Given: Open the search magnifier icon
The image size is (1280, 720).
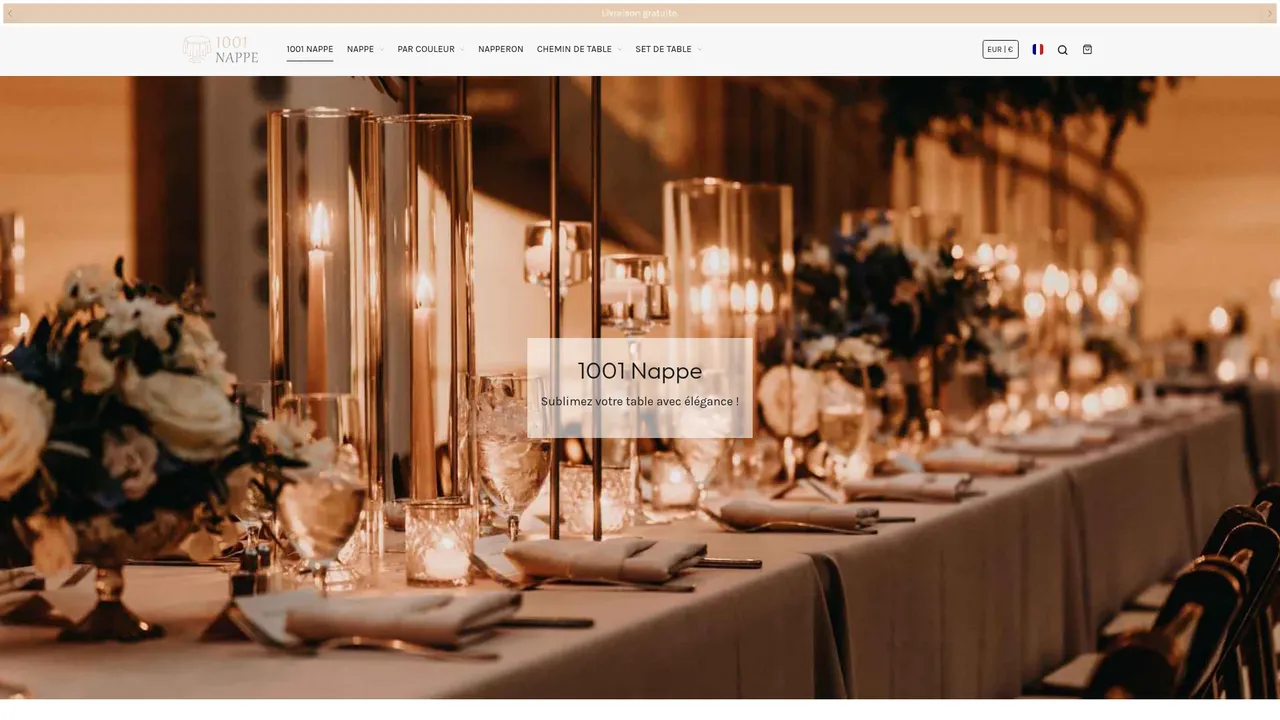Looking at the screenshot, I should [x=1062, y=49].
